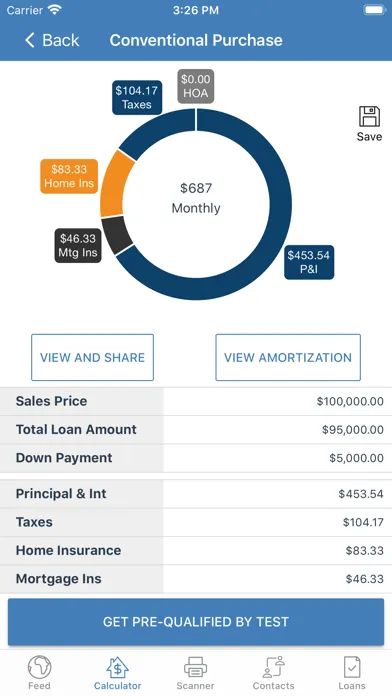Screen dimensions: 392x696
Task: Tap the Sales Price value row
Action: click(x=196, y=401)
